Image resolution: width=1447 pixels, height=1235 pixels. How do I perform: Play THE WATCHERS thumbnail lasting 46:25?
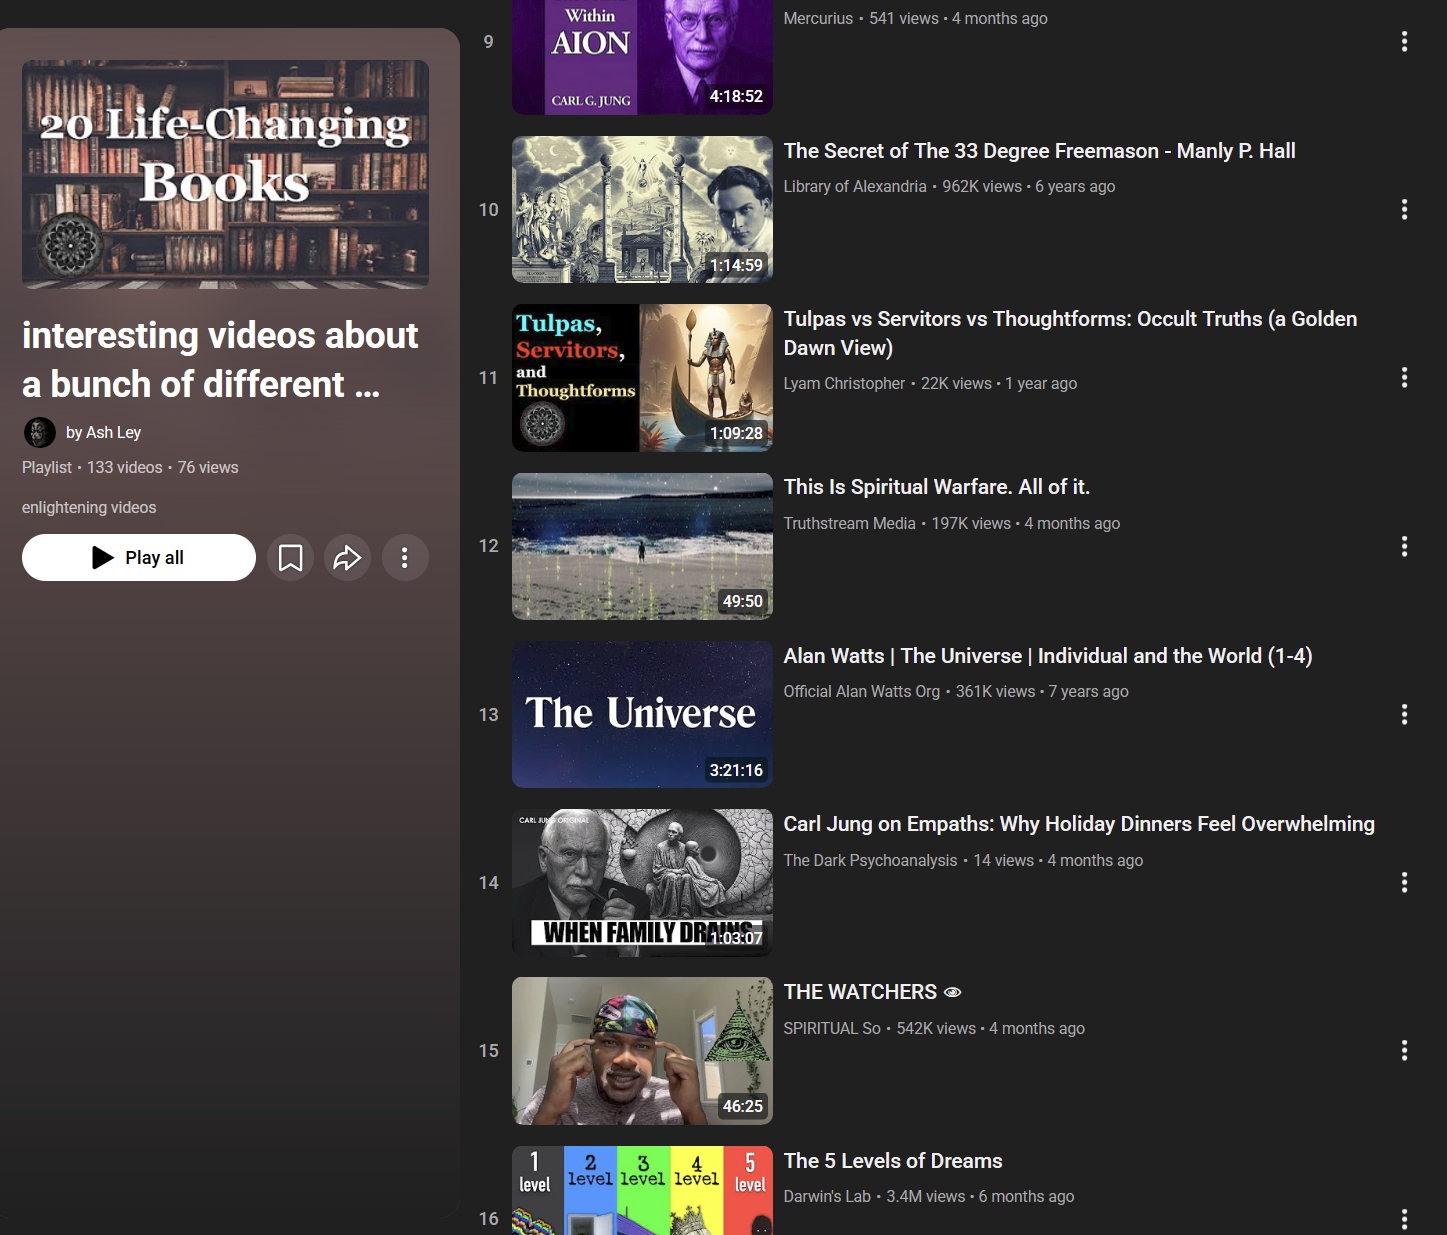(x=642, y=1051)
